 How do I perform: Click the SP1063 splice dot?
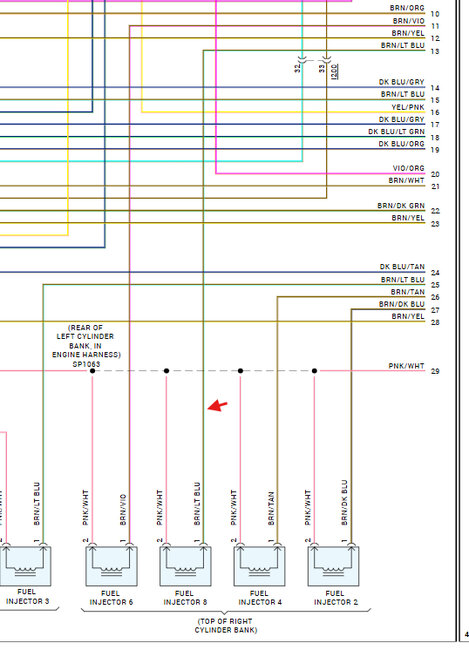(92, 371)
